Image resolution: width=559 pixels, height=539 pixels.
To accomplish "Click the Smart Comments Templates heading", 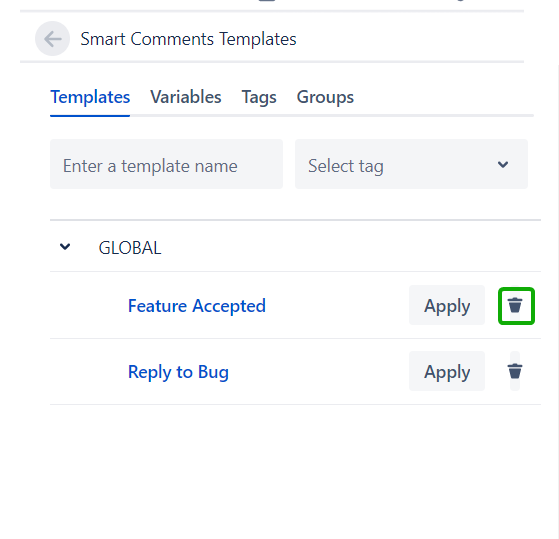I will 188,39.
